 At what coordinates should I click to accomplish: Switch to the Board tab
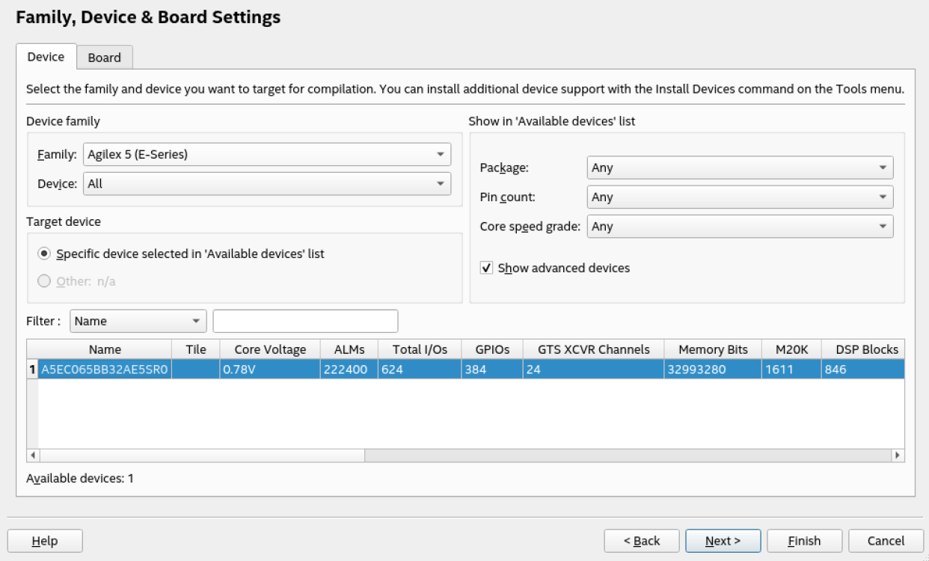[x=104, y=57]
